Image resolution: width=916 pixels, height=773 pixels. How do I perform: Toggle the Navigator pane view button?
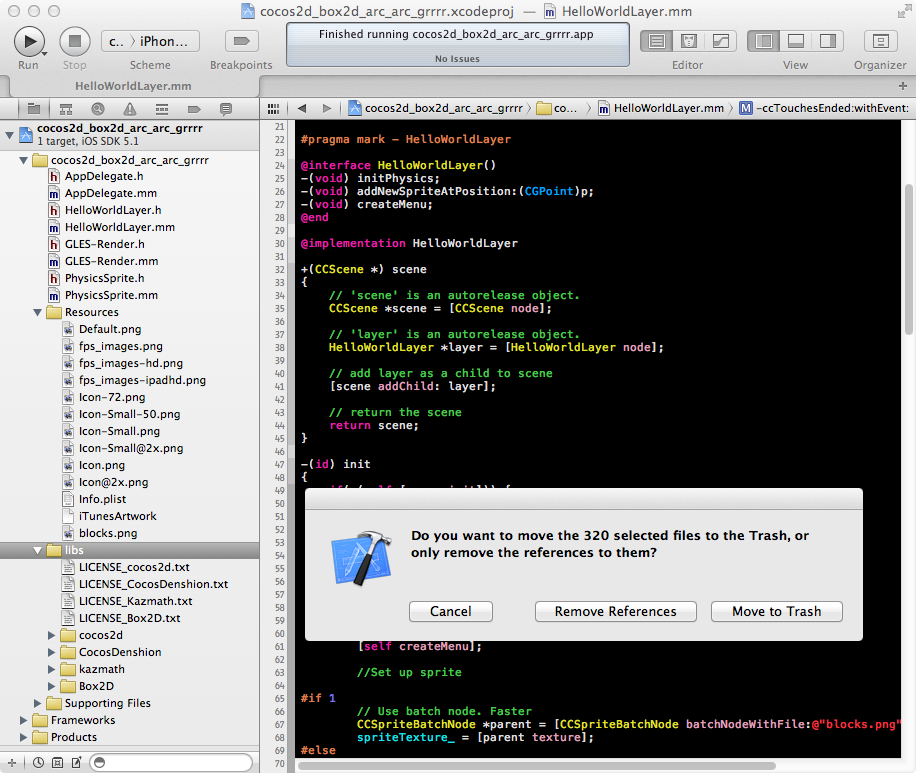pyautogui.click(x=764, y=41)
